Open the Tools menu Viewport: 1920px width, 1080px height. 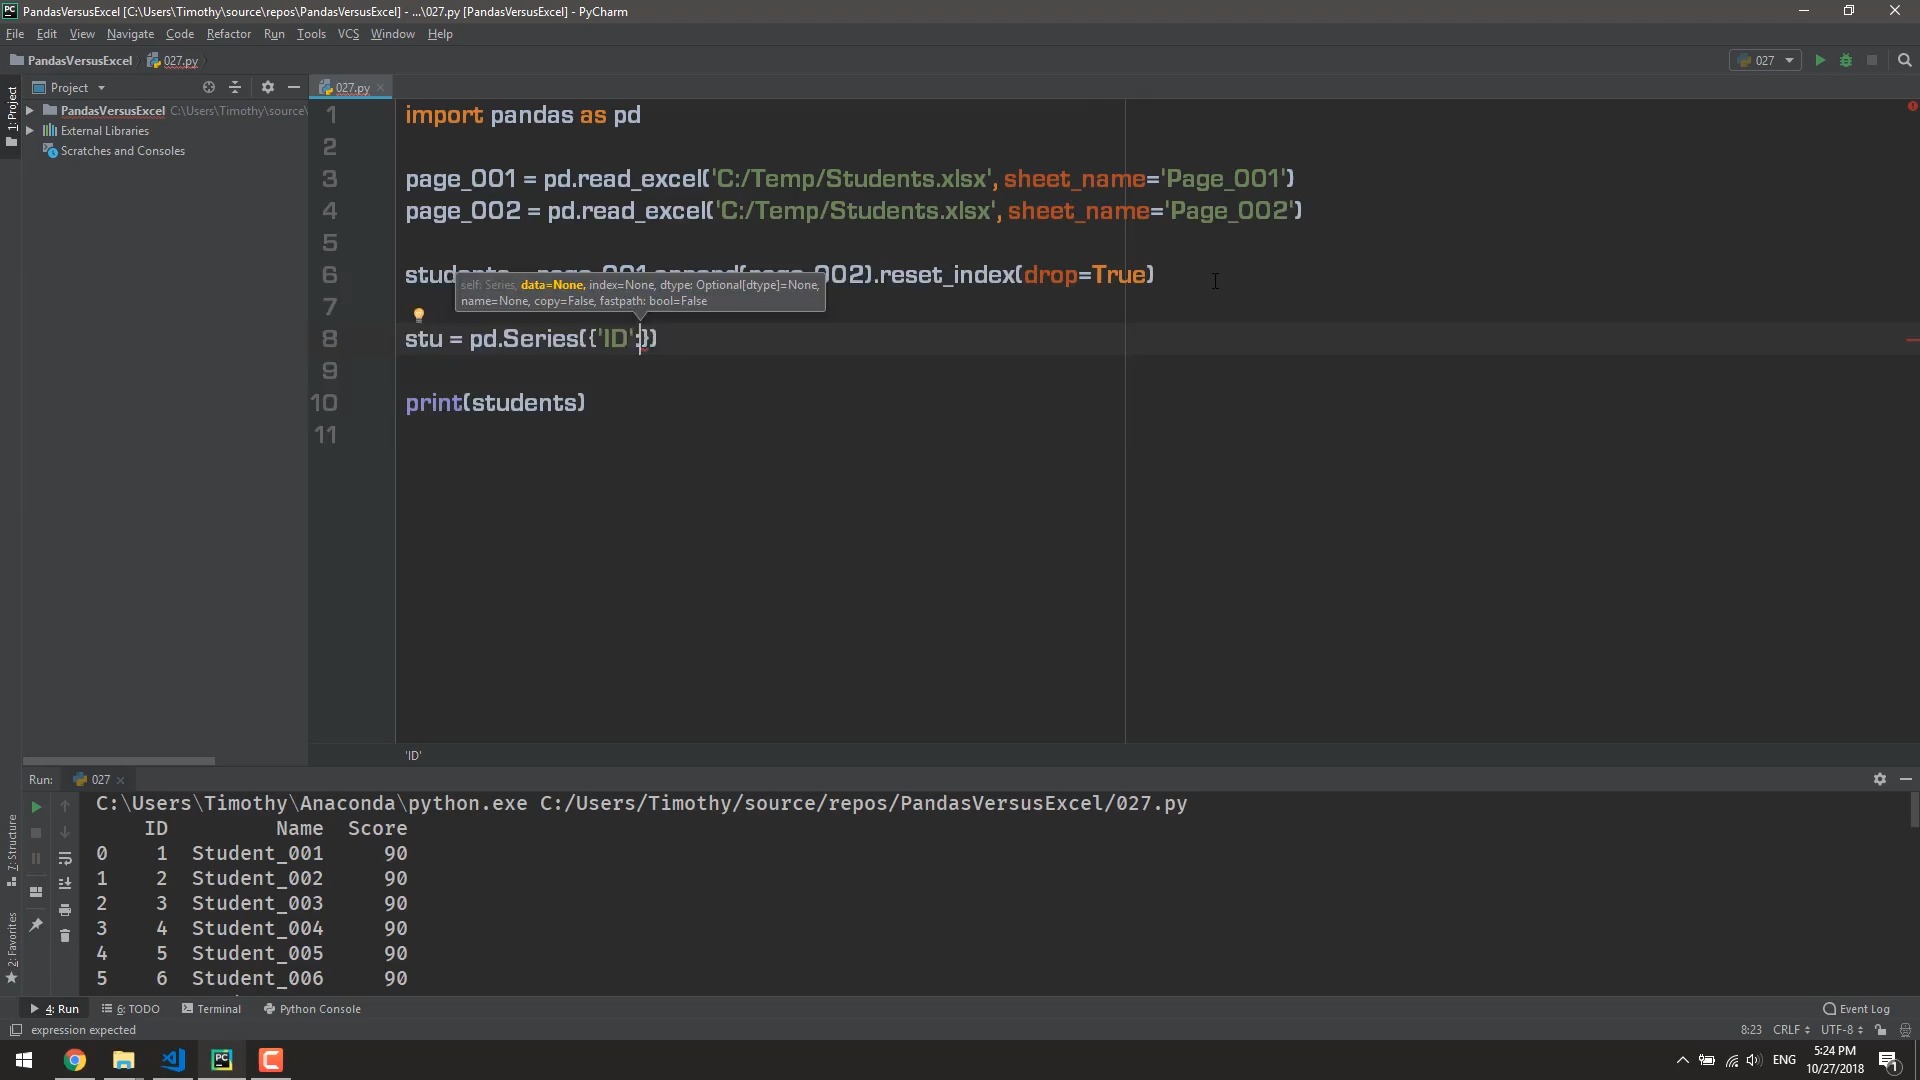311,34
